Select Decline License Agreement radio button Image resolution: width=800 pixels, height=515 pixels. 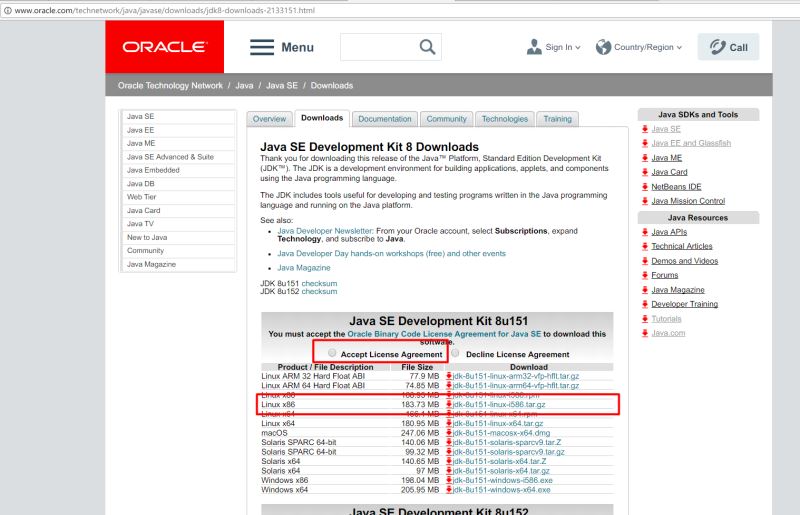coord(456,353)
